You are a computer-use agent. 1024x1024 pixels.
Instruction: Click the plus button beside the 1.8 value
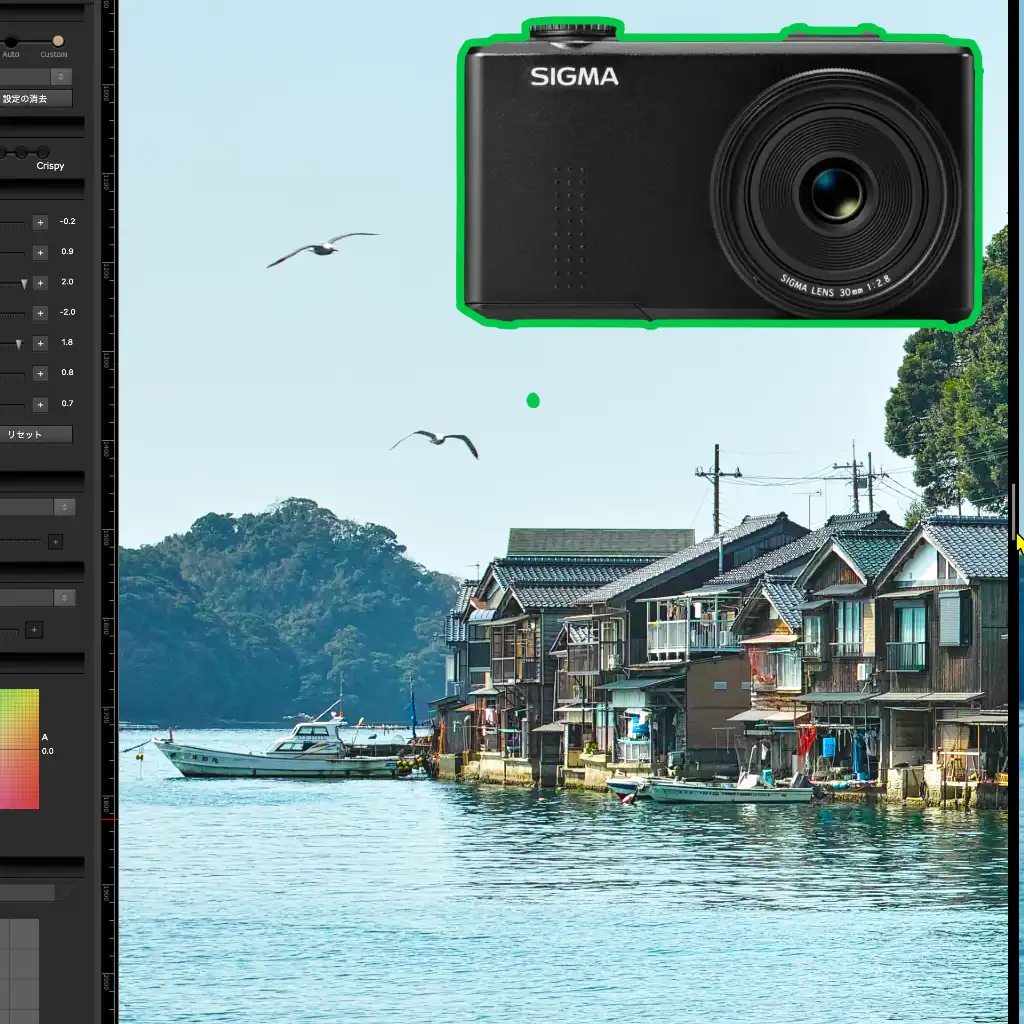40,342
